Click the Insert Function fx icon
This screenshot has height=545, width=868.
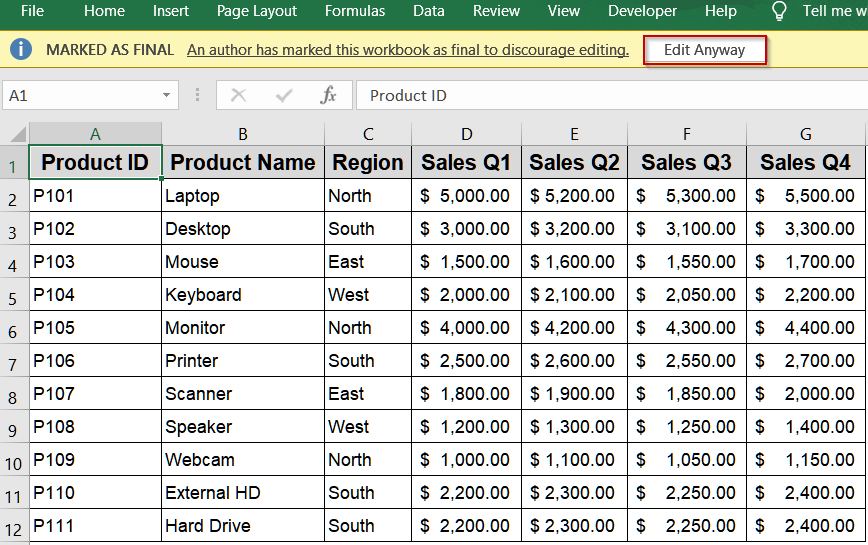(328, 95)
